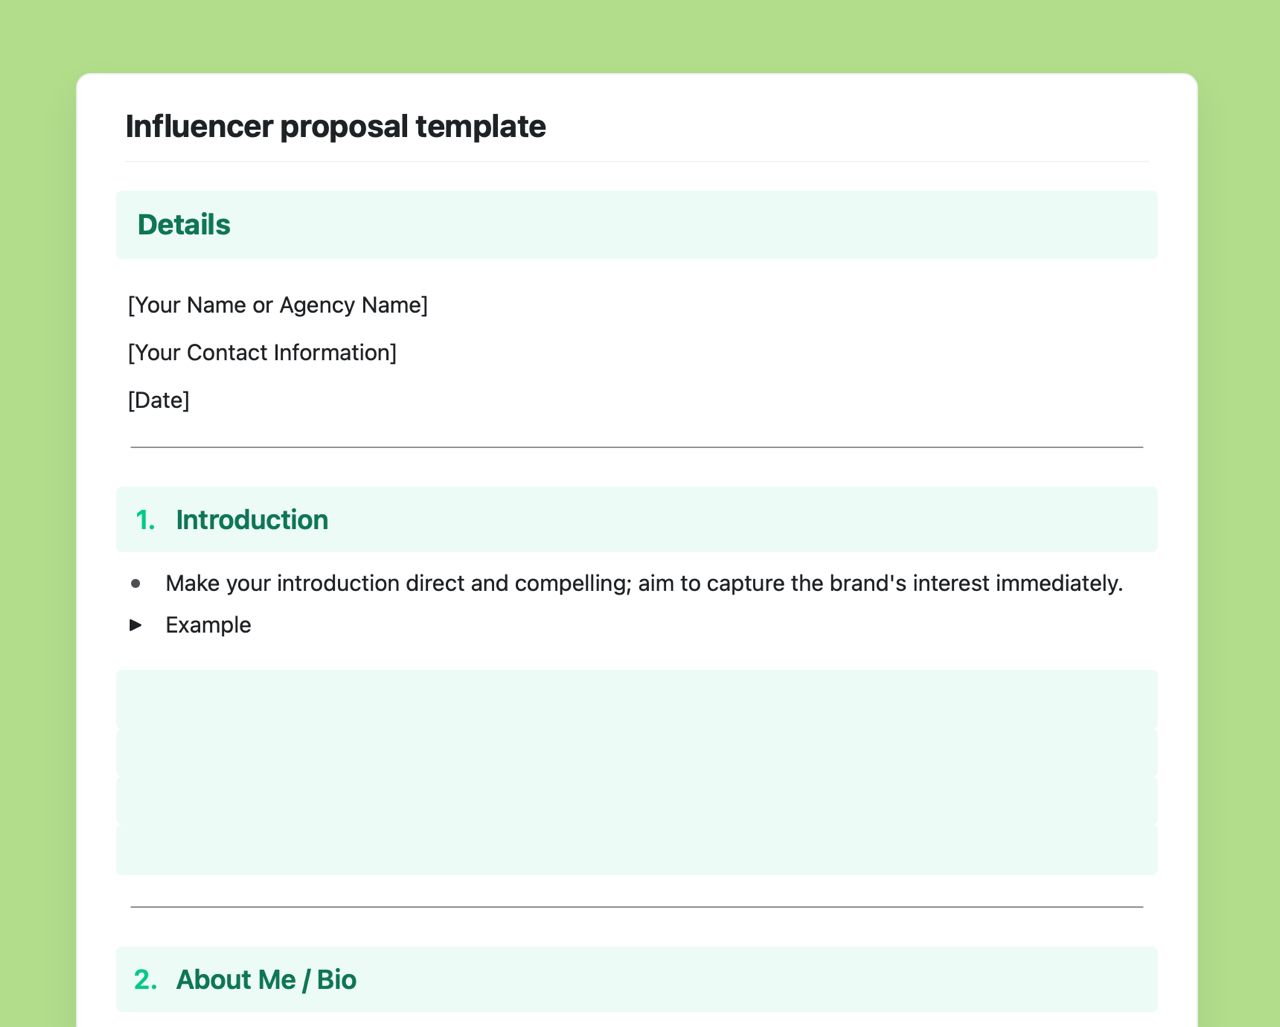
Task: Click the introduction tip bullet text
Action: pos(644,583)
